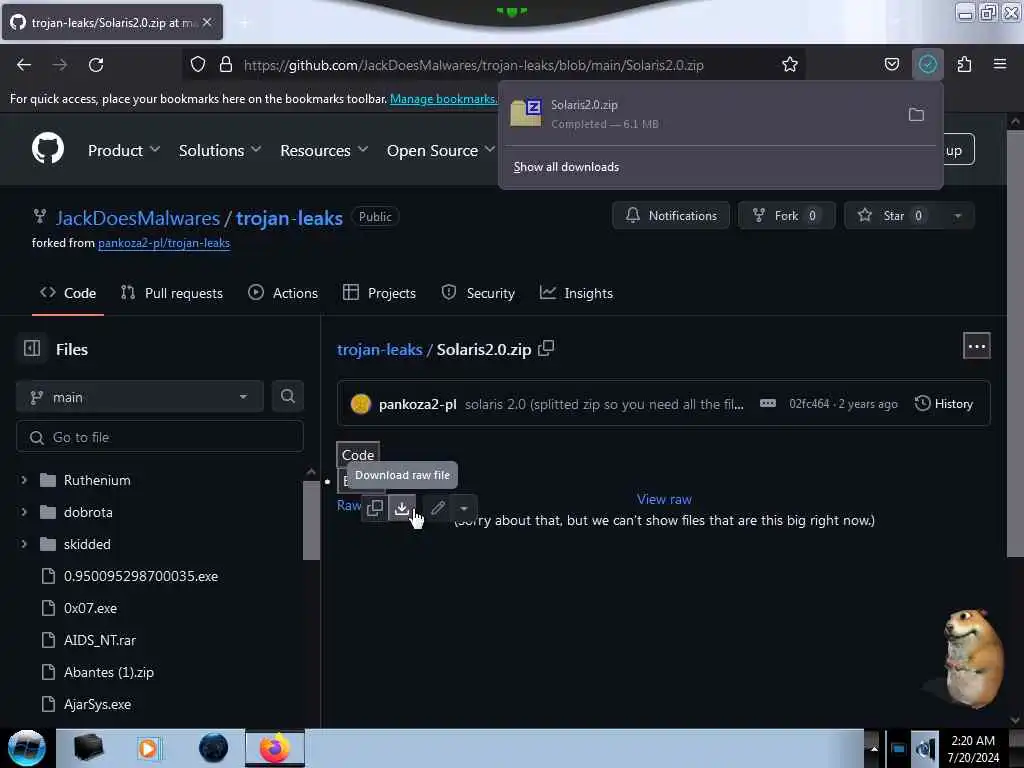1024x768 pixels.
Task: Open the Product dropdown menu
Action: [124, 150]
